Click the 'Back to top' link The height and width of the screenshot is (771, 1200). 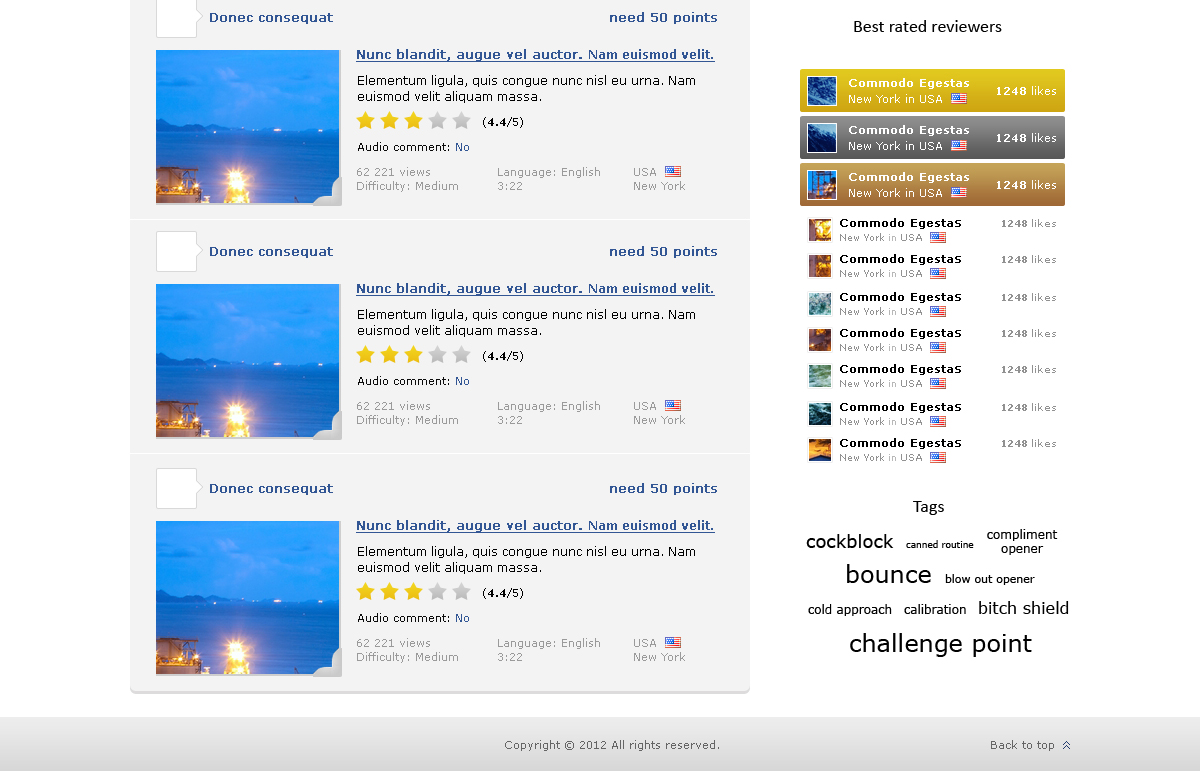(1022, 745)
